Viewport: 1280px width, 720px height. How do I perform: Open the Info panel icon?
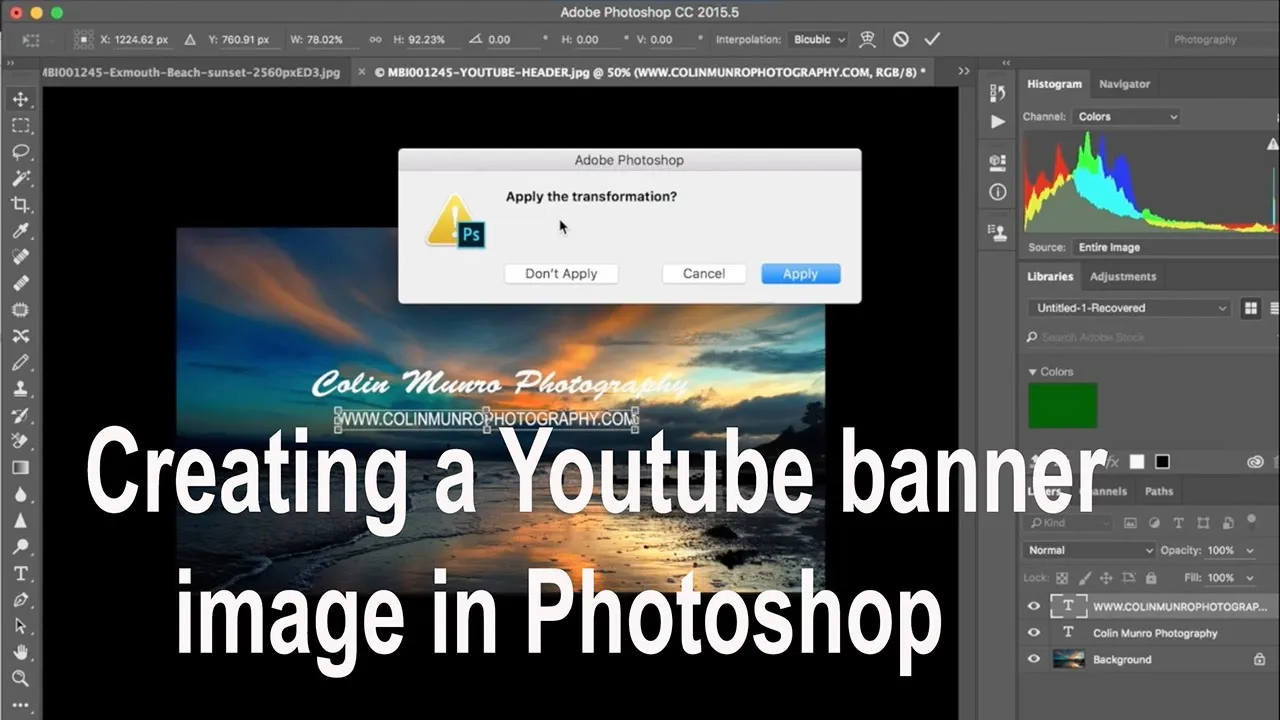pyautogui.click(x=998, y=192)
